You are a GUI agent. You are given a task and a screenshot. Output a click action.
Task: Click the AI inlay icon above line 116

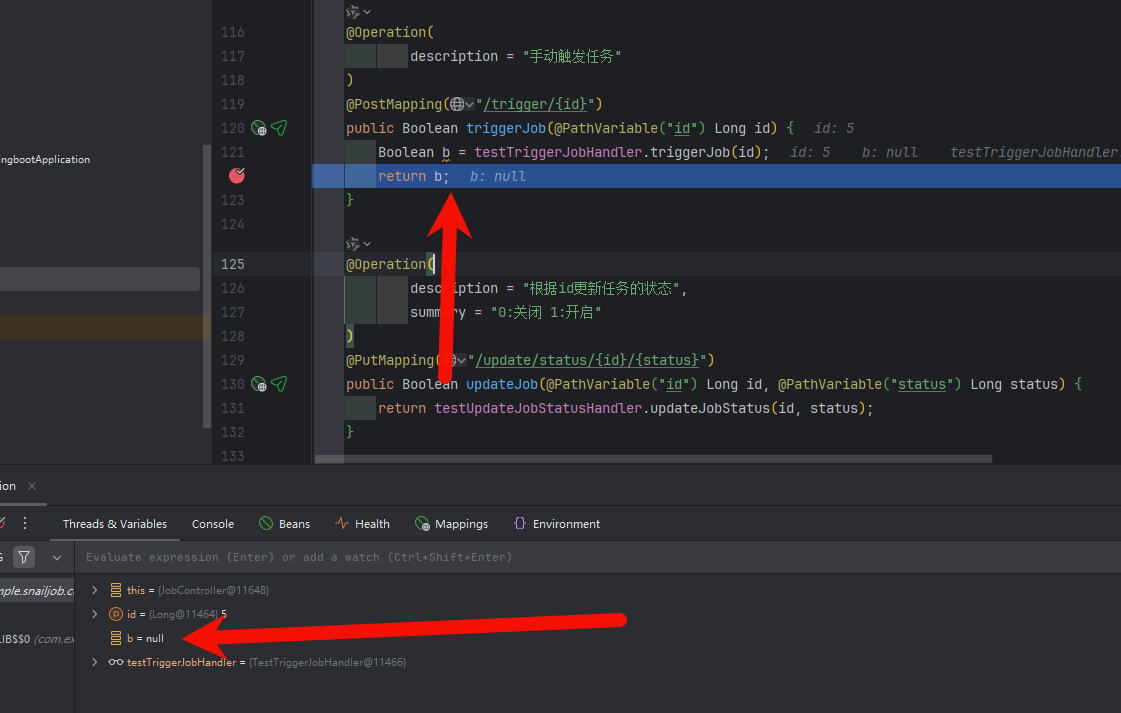pyautogui.click(x=353, y=11)
